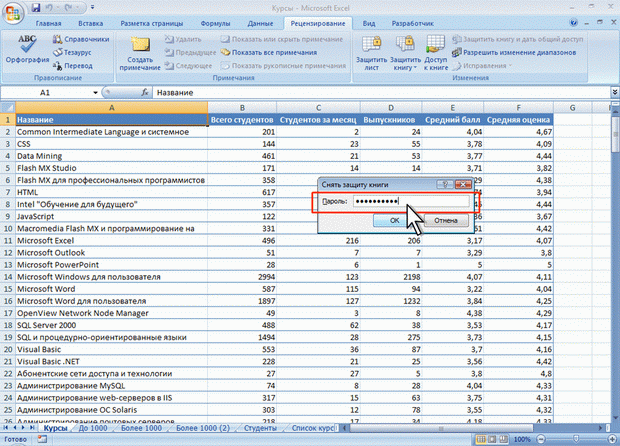Switch to the До 1000 sheet
The width and height of the screenshot is (620, 446).
pyautogui.click(x=93, y=428)
